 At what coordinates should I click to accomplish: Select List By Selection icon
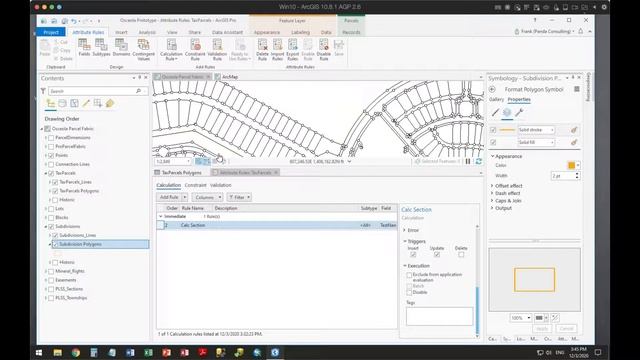74,104
